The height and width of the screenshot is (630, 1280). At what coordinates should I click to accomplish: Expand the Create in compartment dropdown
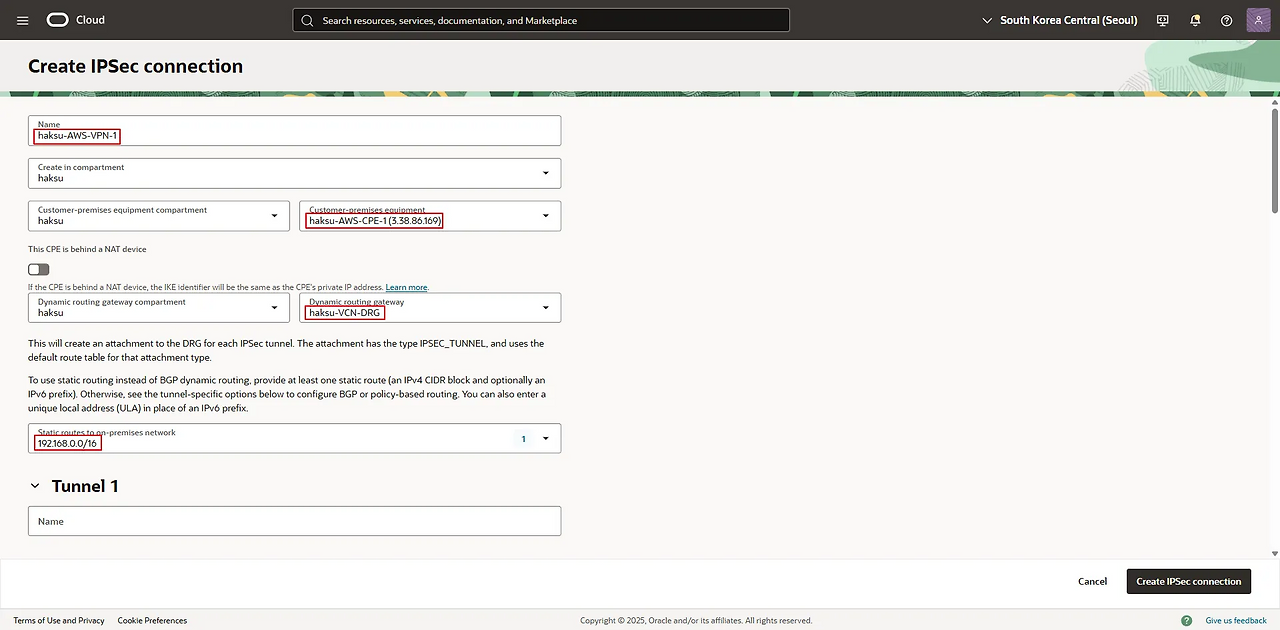[545, 173]
